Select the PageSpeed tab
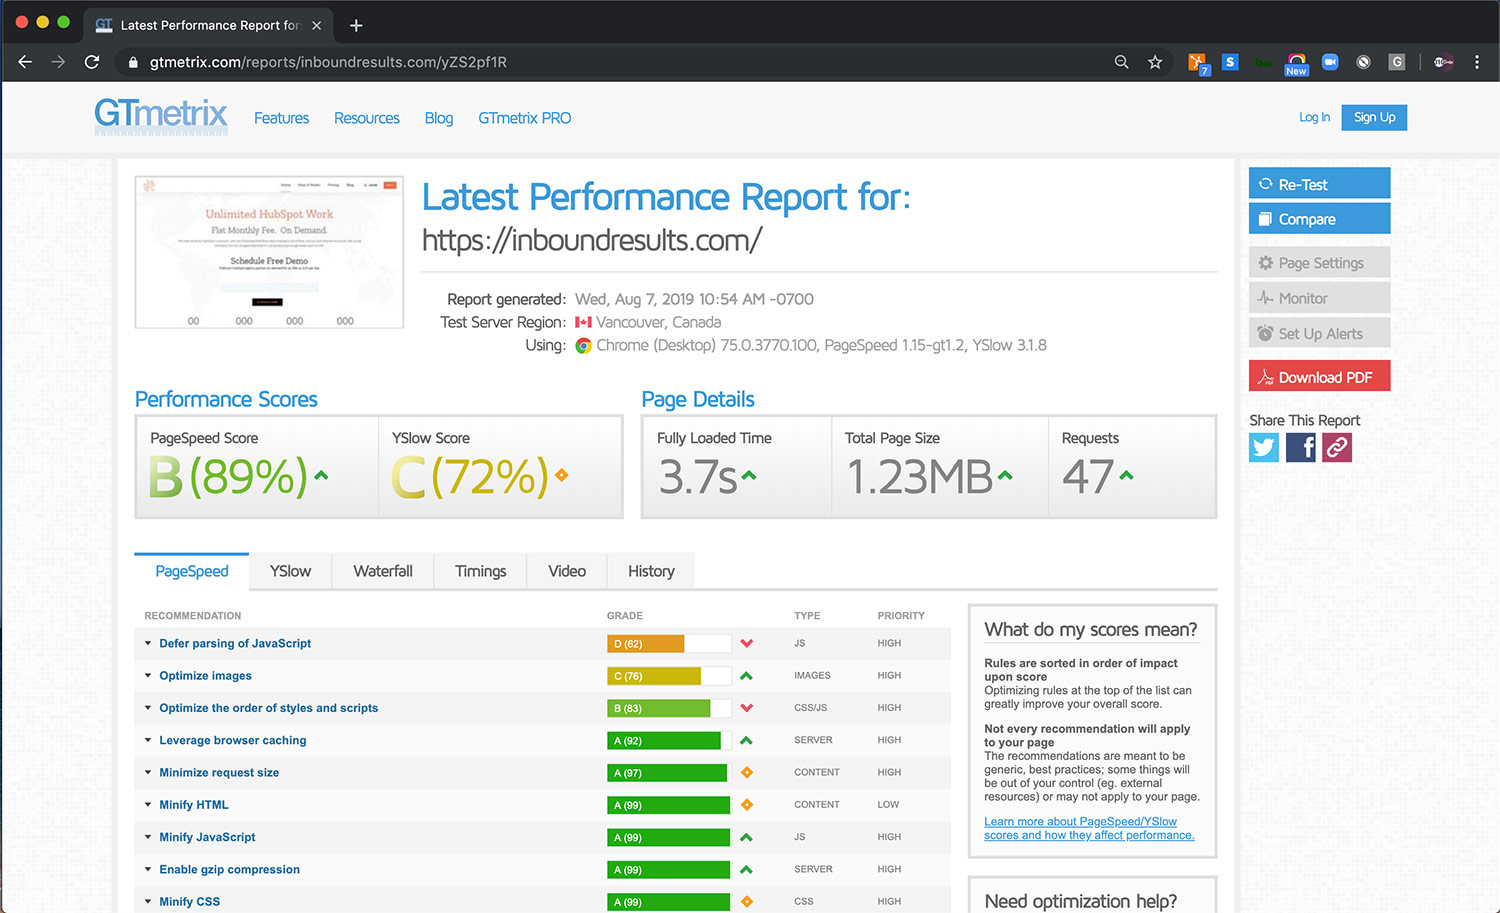Screen dimensions: 1500x913 (x=192, y=571)
